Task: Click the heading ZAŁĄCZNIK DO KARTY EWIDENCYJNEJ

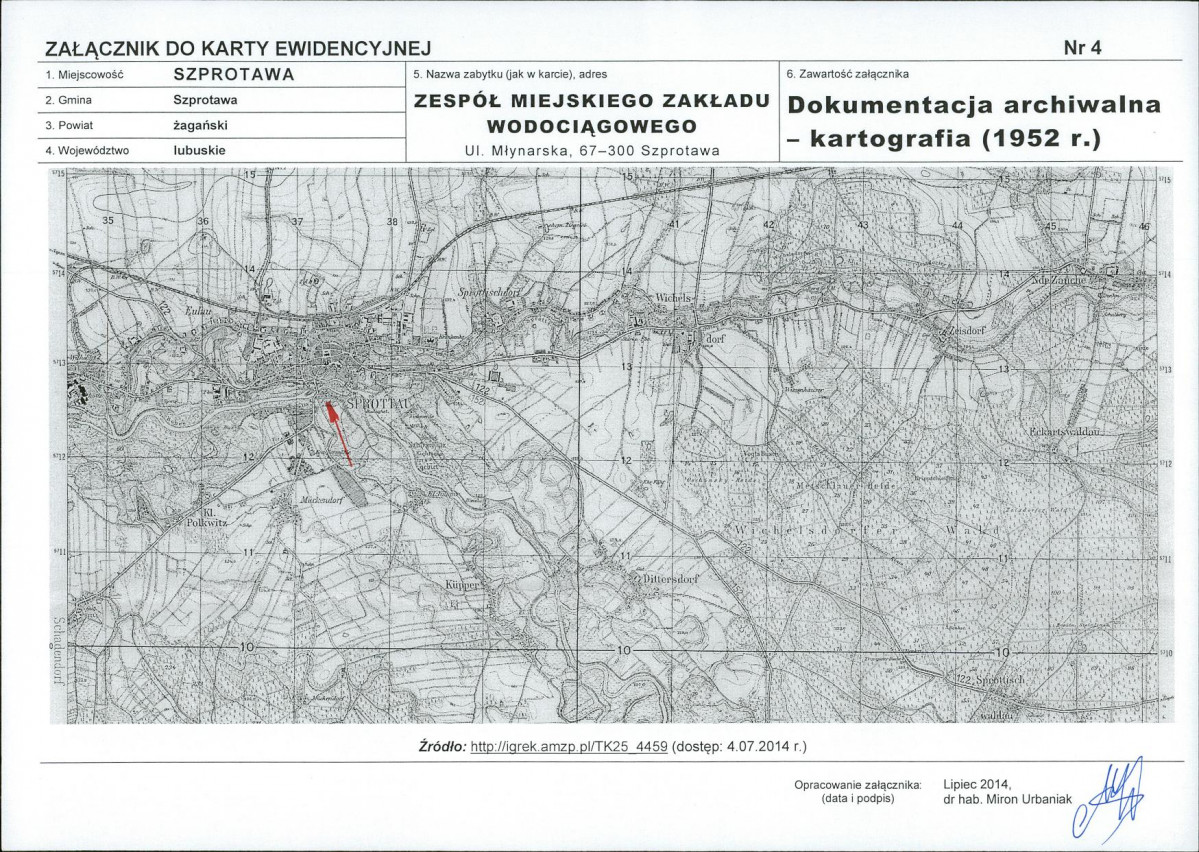Action: coord(238,48)
